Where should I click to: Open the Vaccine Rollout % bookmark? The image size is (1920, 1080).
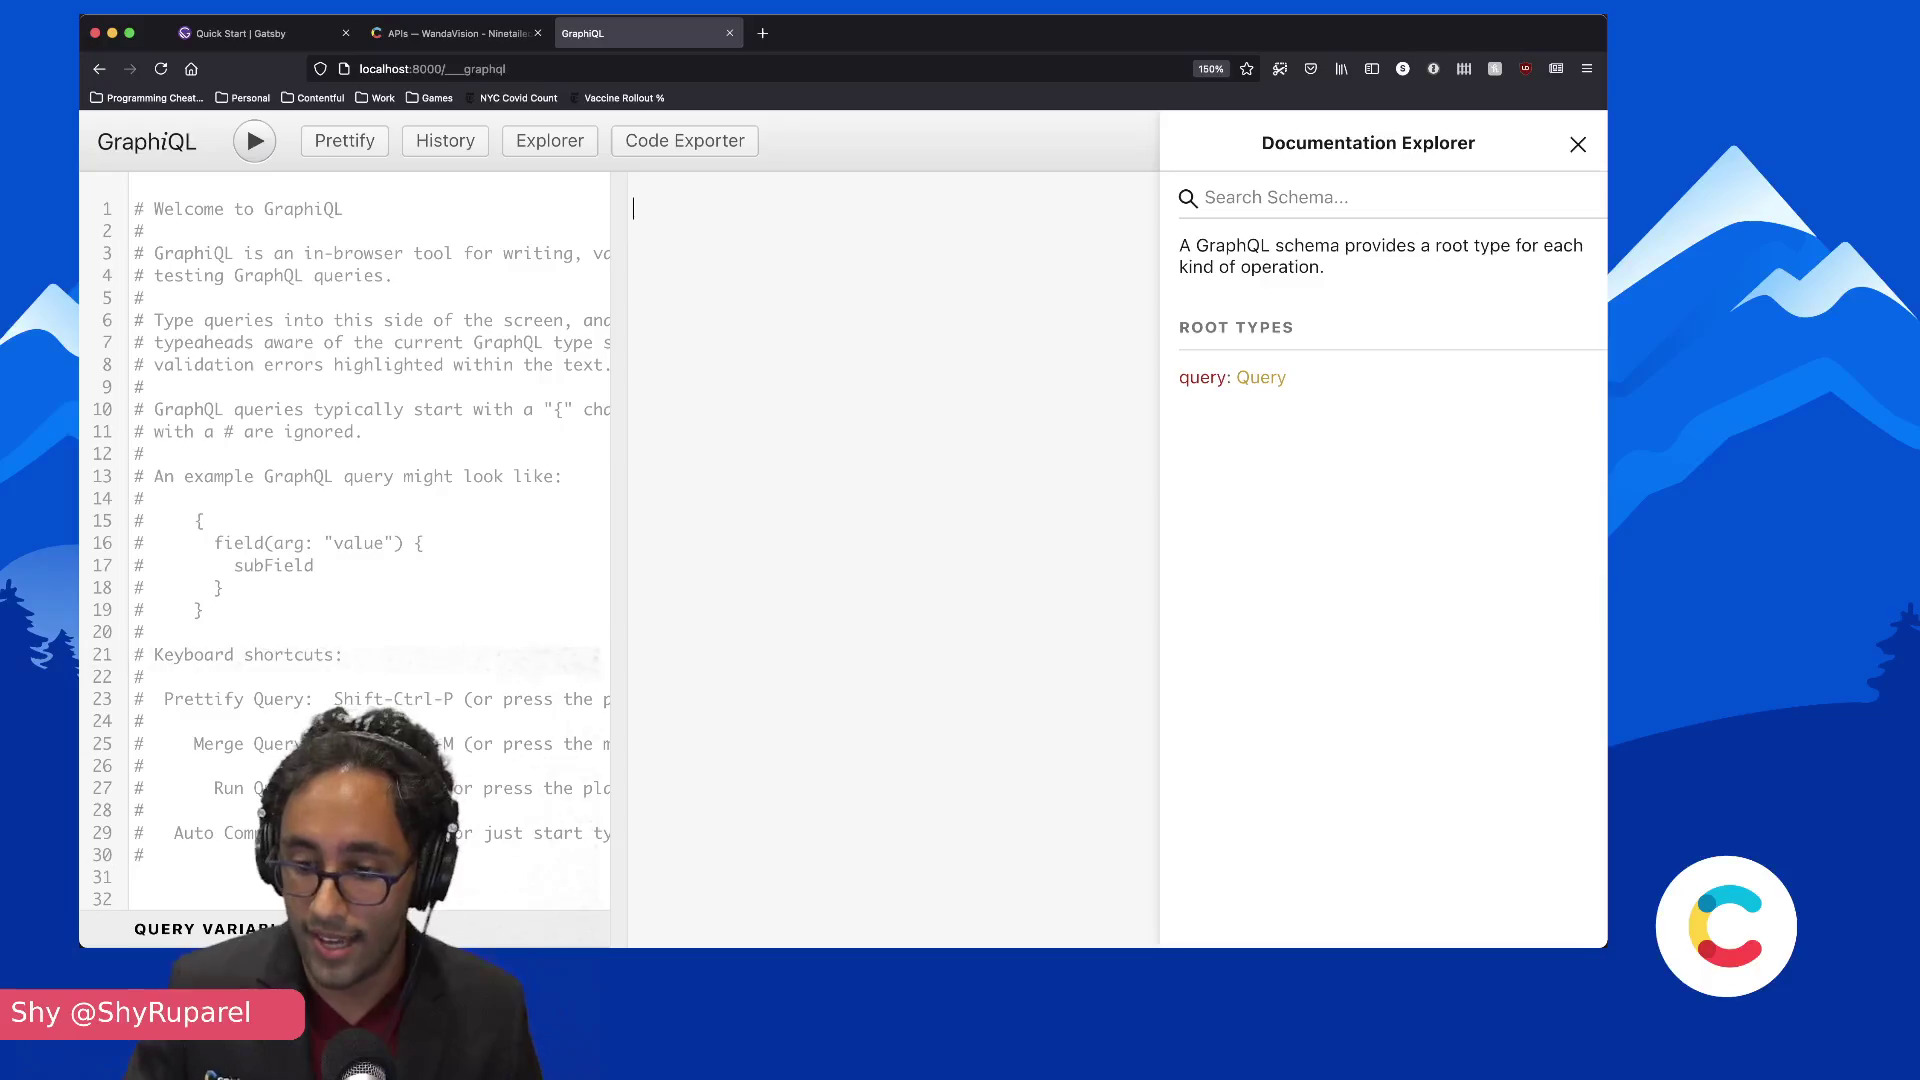617,98
